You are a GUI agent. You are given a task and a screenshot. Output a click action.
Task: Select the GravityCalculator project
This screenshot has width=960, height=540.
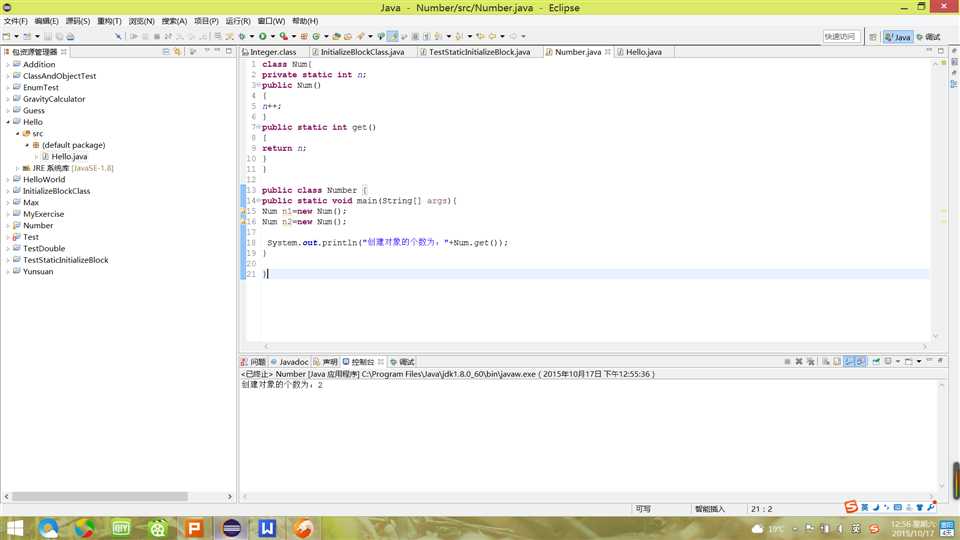point(54,99)
